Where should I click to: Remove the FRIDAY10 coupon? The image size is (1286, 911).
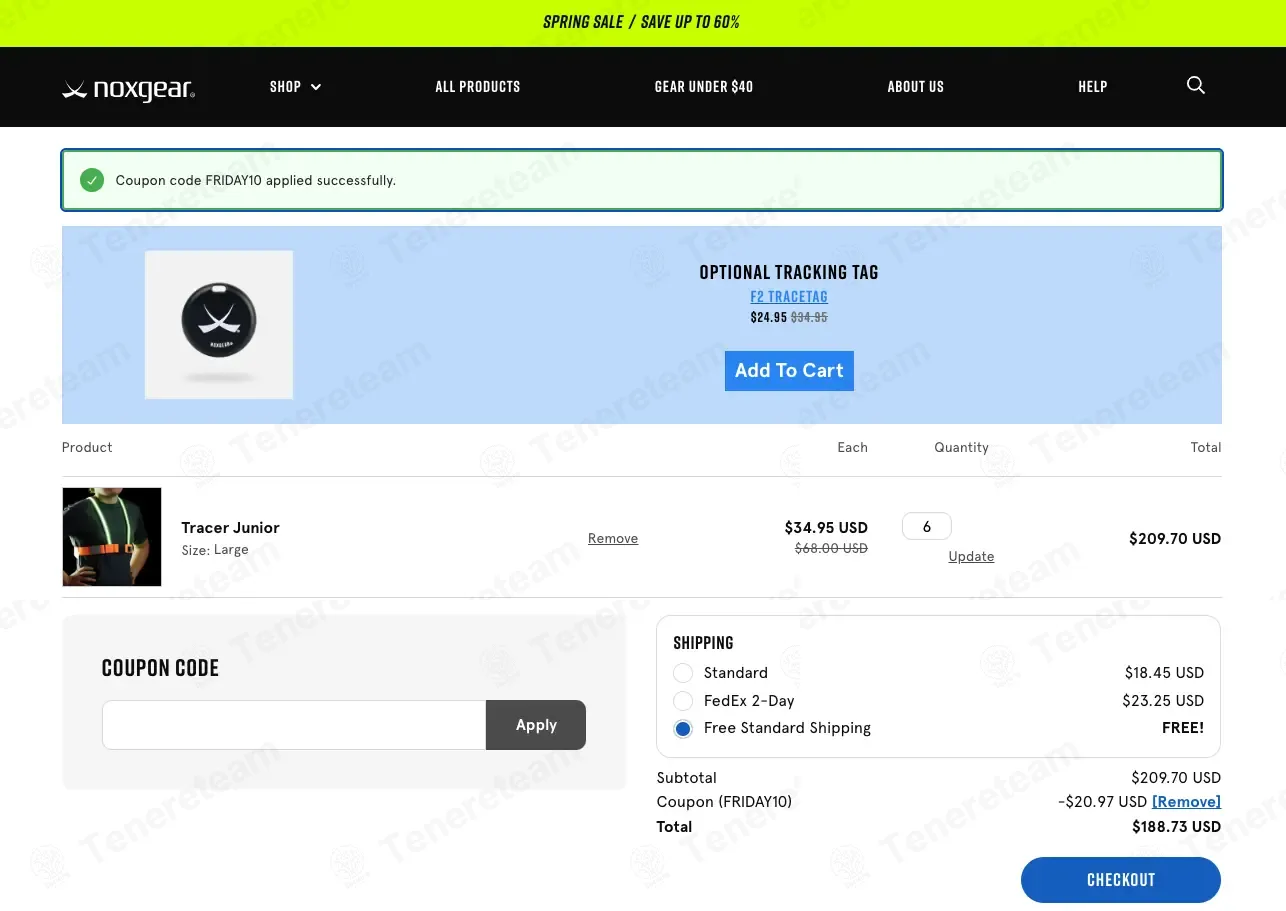(1187, 802)
